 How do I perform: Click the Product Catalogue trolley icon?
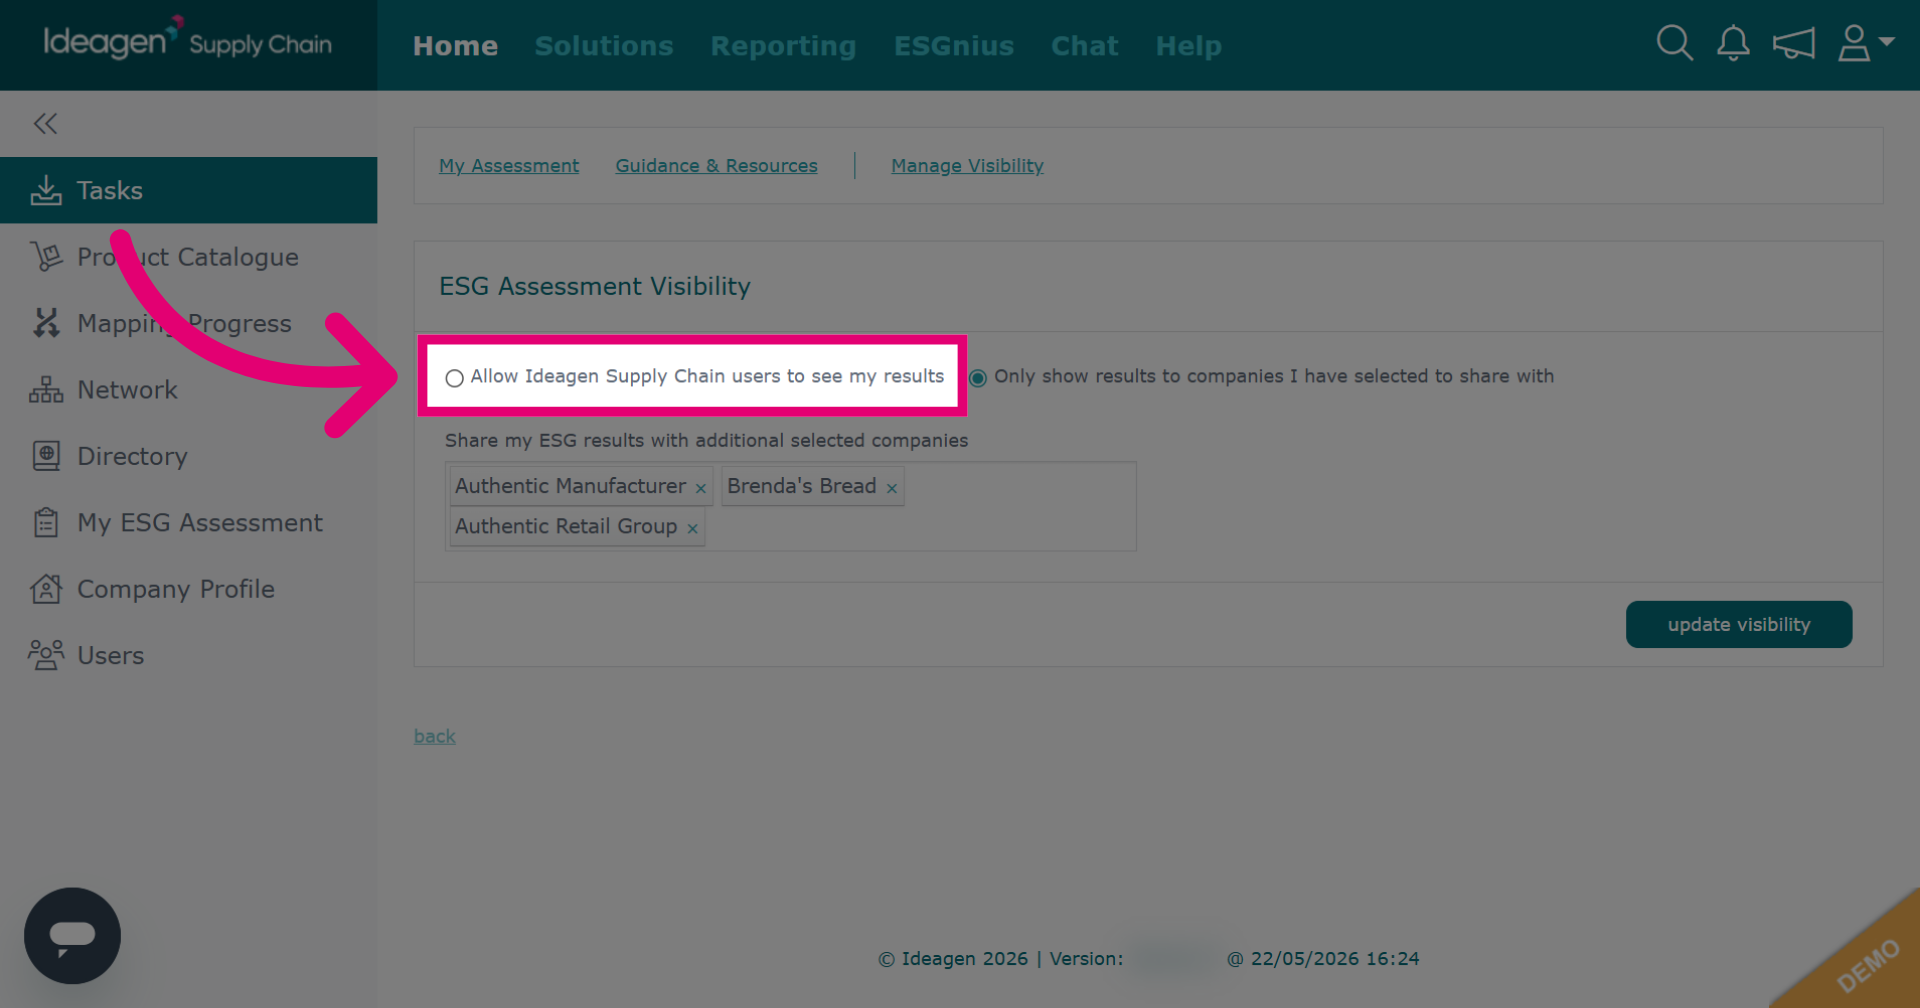pos(46,257)
